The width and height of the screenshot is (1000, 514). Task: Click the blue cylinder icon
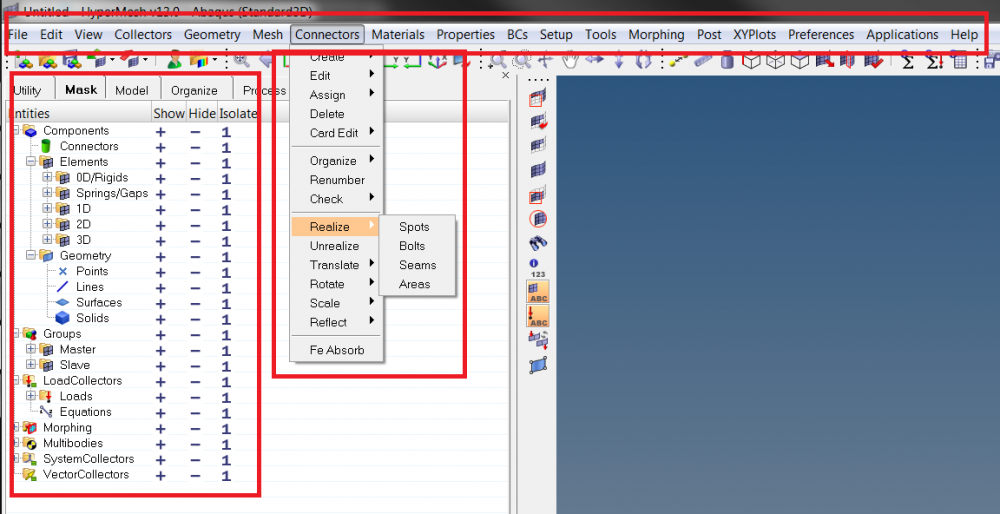pyautogui.click(x=727, y=61)
